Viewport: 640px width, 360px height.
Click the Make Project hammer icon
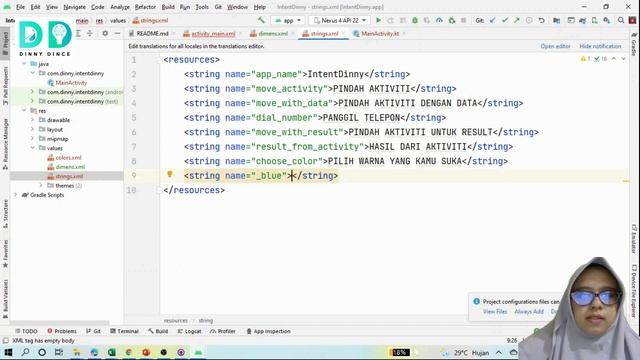click(261, 20)
